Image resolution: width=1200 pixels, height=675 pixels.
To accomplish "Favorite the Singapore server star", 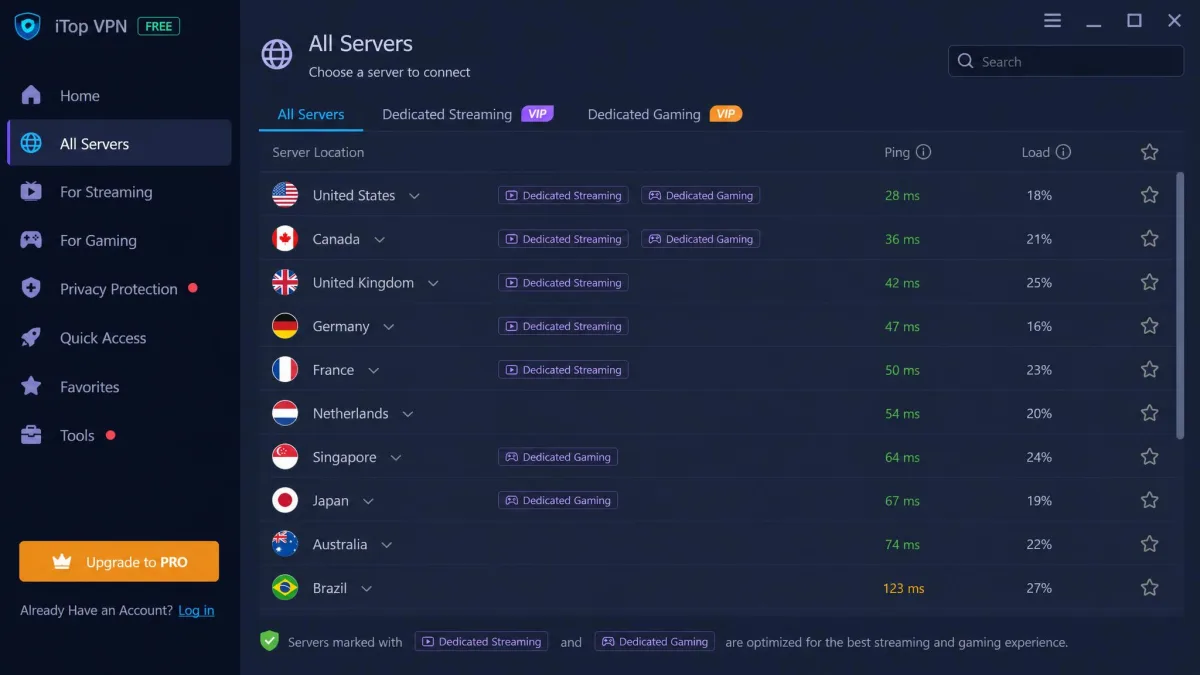I will pyautogui.click(x=1150, y=457).
